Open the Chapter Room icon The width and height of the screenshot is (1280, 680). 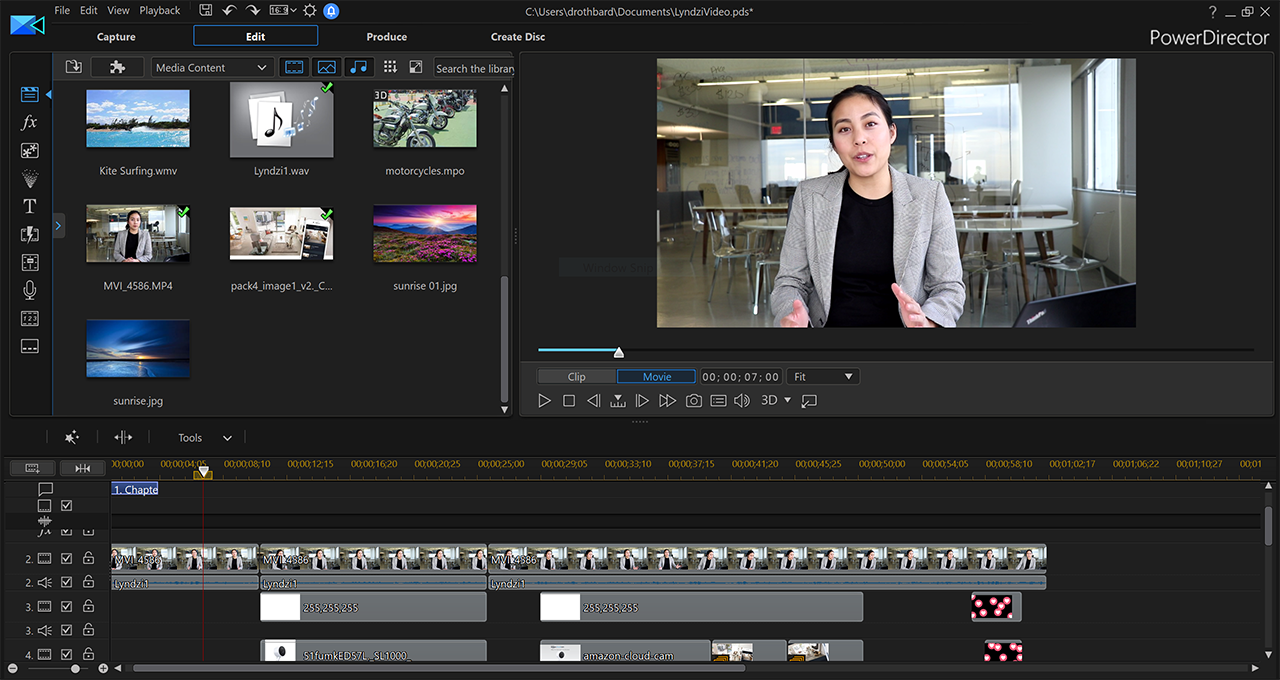(30, 318)
